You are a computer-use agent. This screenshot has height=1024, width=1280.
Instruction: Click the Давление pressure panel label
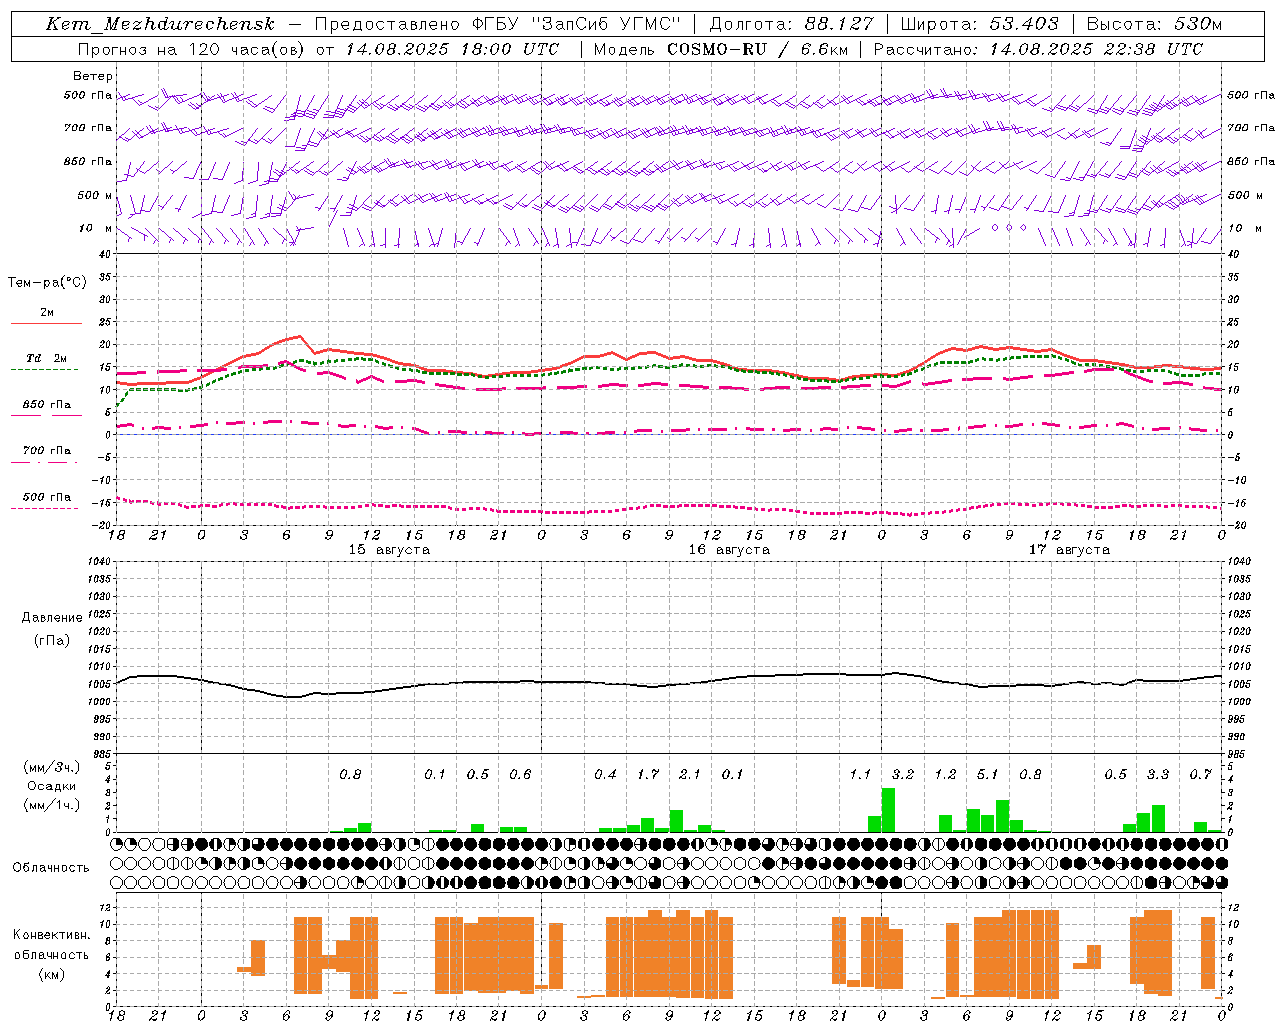(52, 618)
